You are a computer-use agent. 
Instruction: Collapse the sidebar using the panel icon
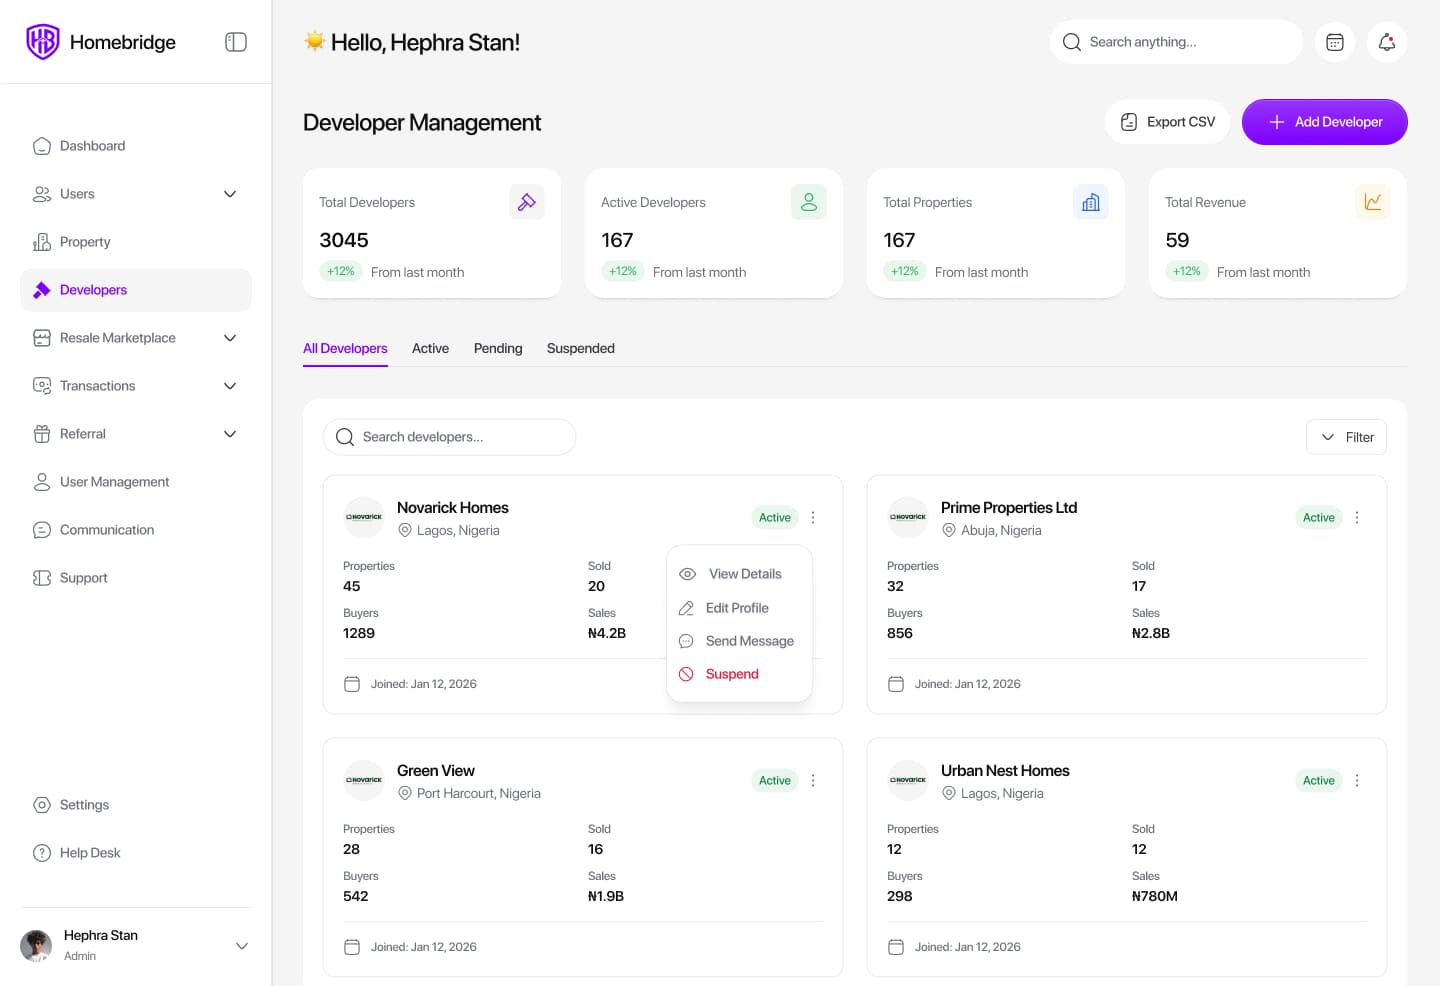(236, 42)
